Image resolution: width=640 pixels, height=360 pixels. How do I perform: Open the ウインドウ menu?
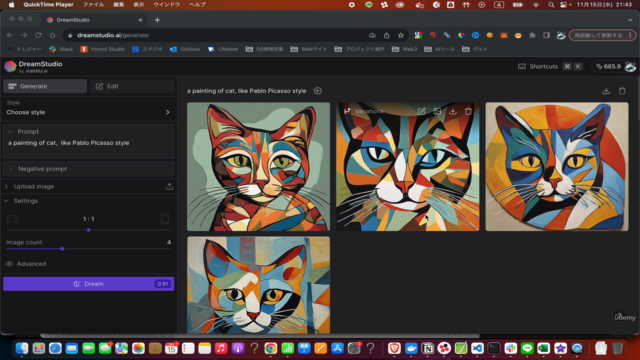pyautogui.click(x=167, y=4)
